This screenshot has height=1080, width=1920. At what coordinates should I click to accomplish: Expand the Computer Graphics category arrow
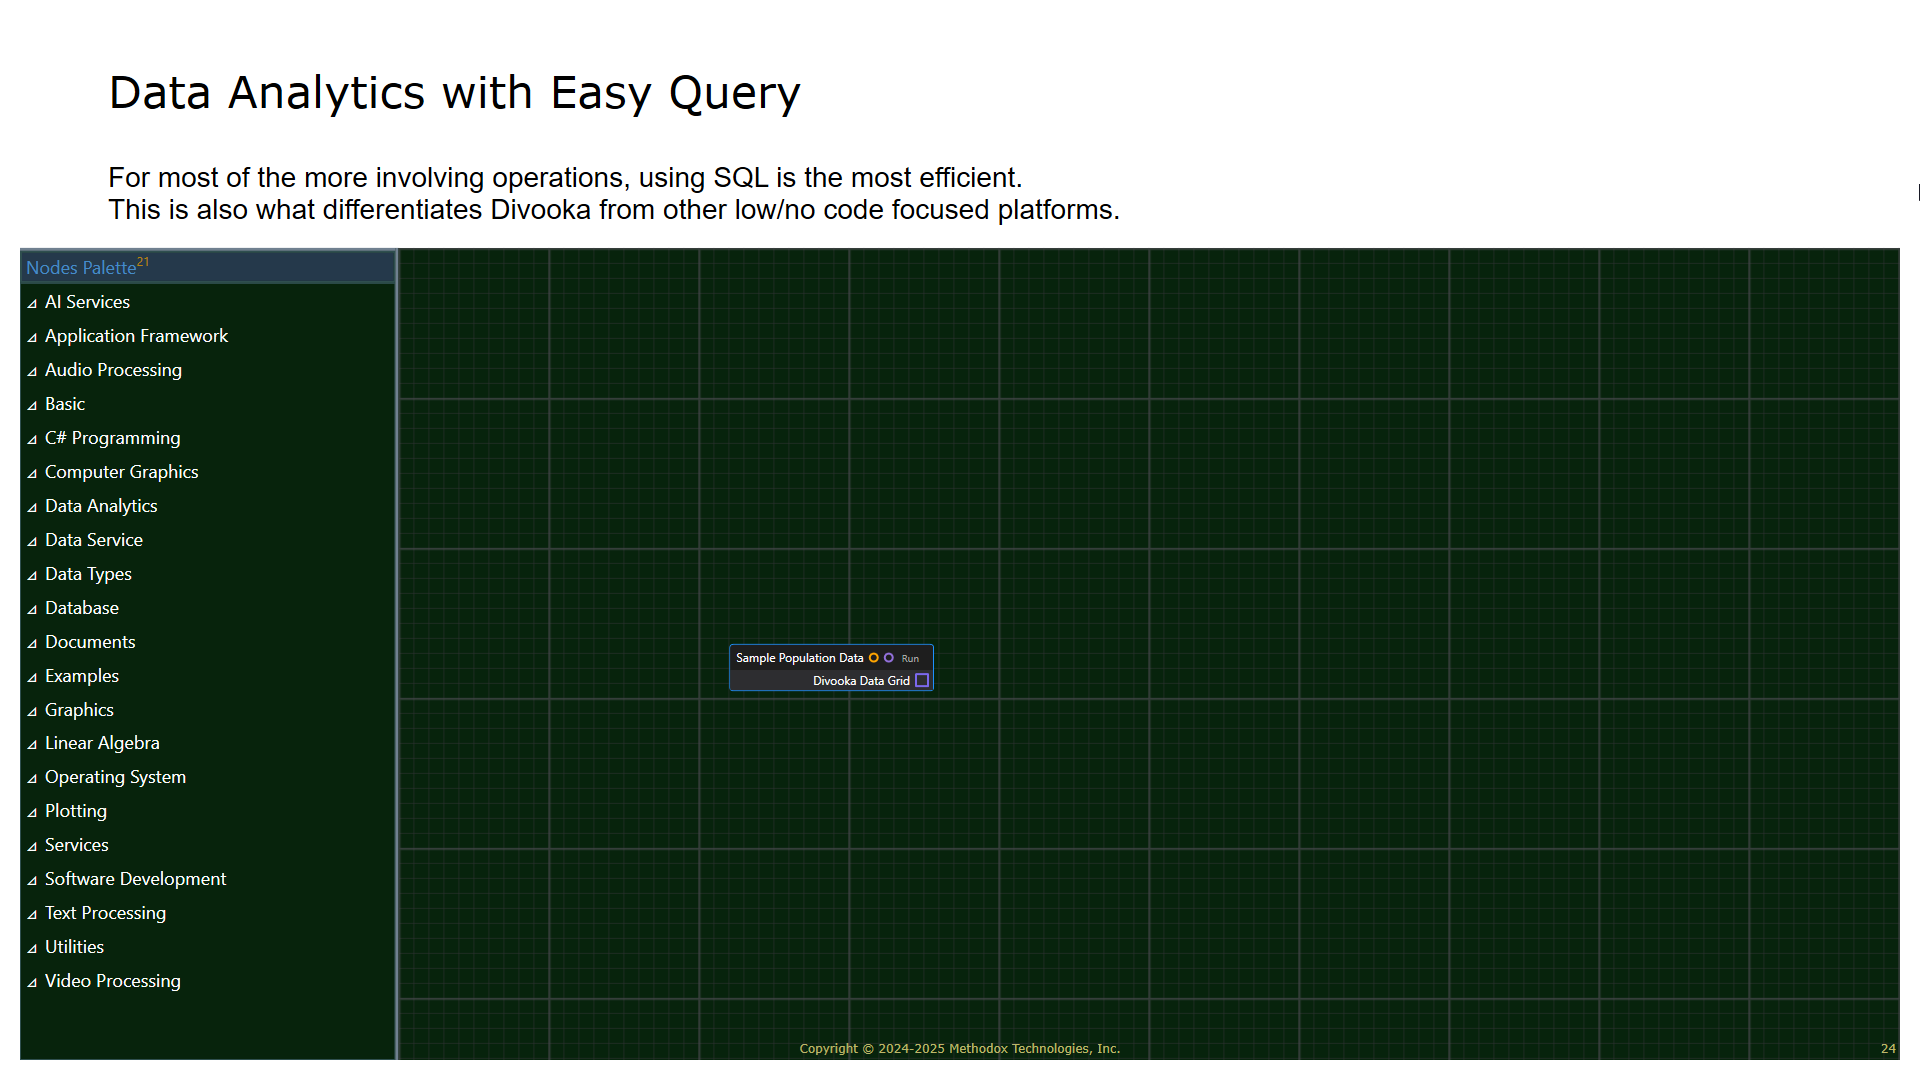click(32, 473)
